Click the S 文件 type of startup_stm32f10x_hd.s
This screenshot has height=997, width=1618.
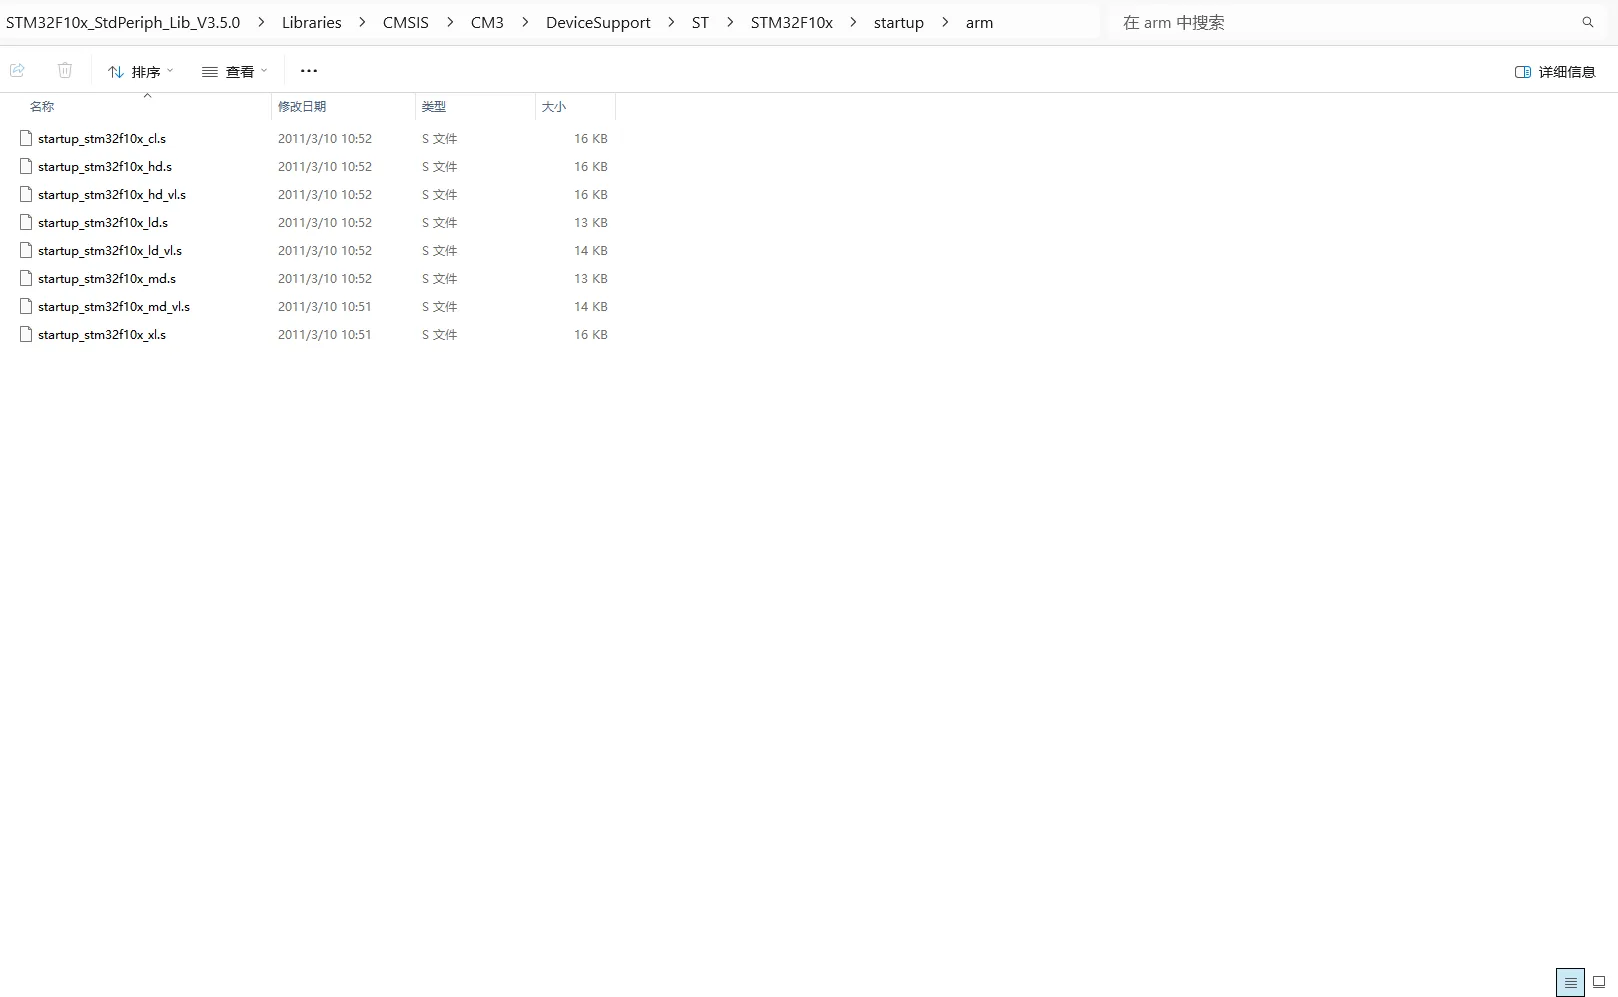[440, 166]
